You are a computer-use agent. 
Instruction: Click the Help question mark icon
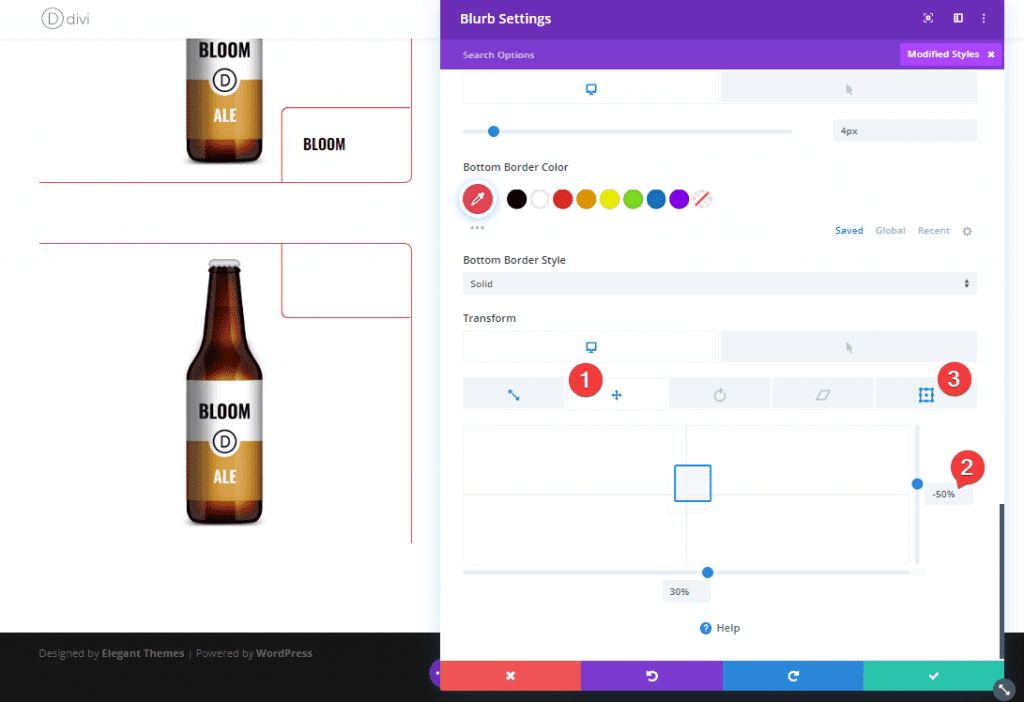[705, 628]
